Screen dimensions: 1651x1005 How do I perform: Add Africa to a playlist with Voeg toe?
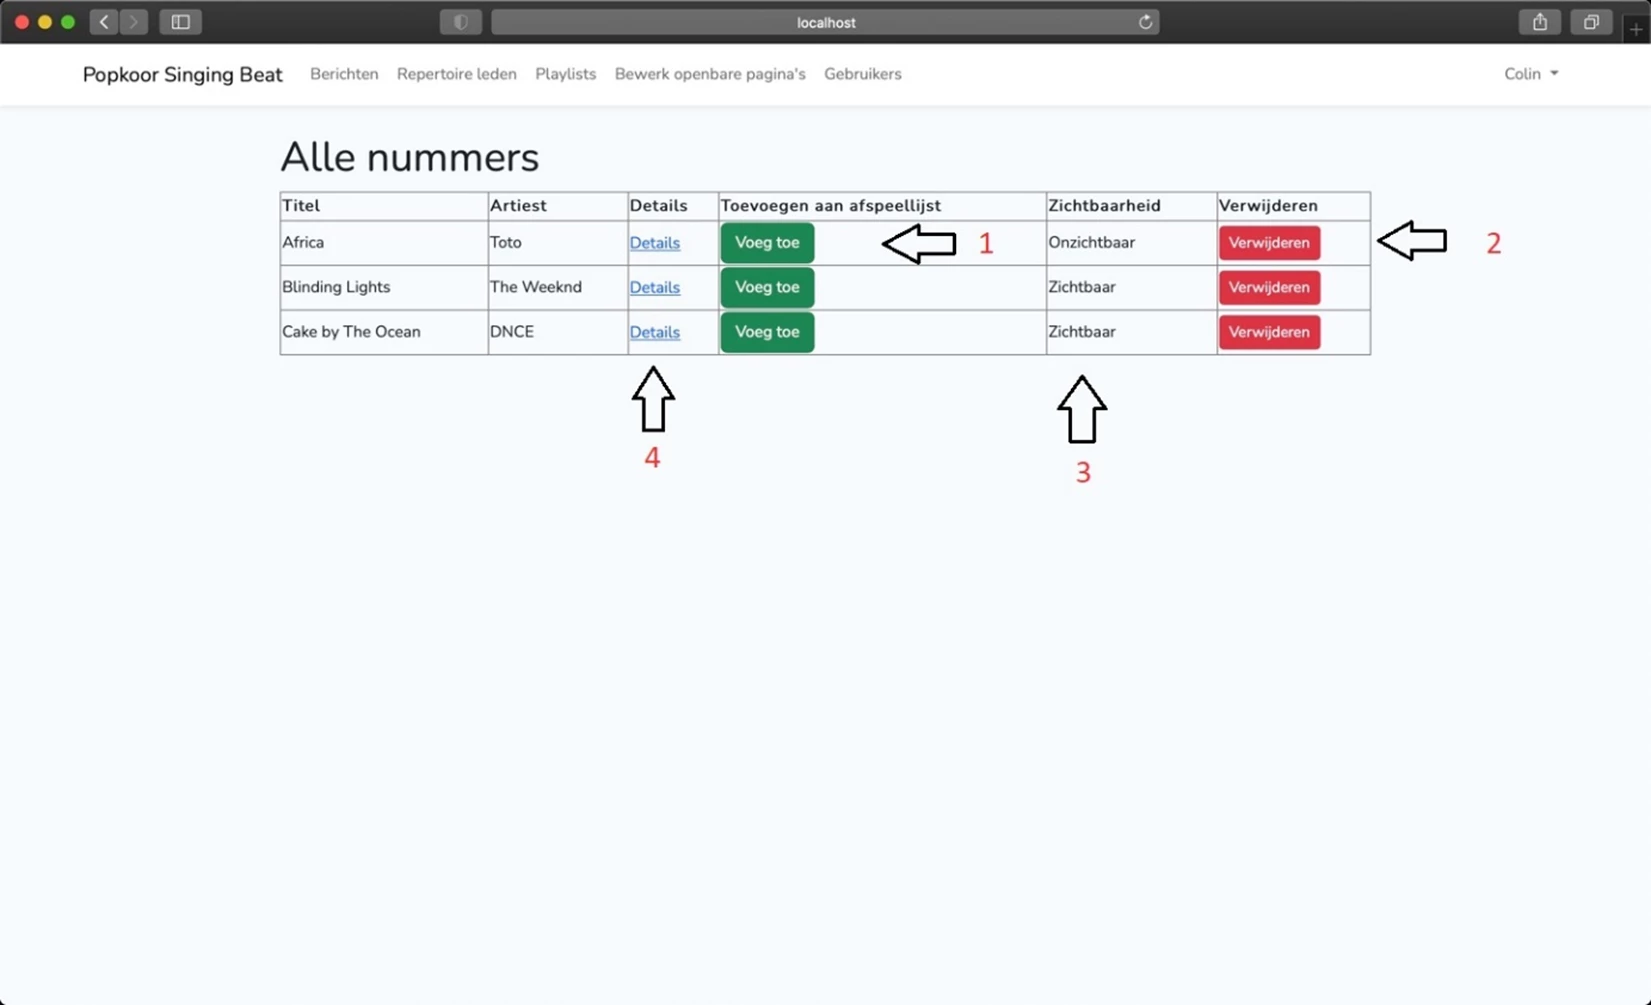767,242
